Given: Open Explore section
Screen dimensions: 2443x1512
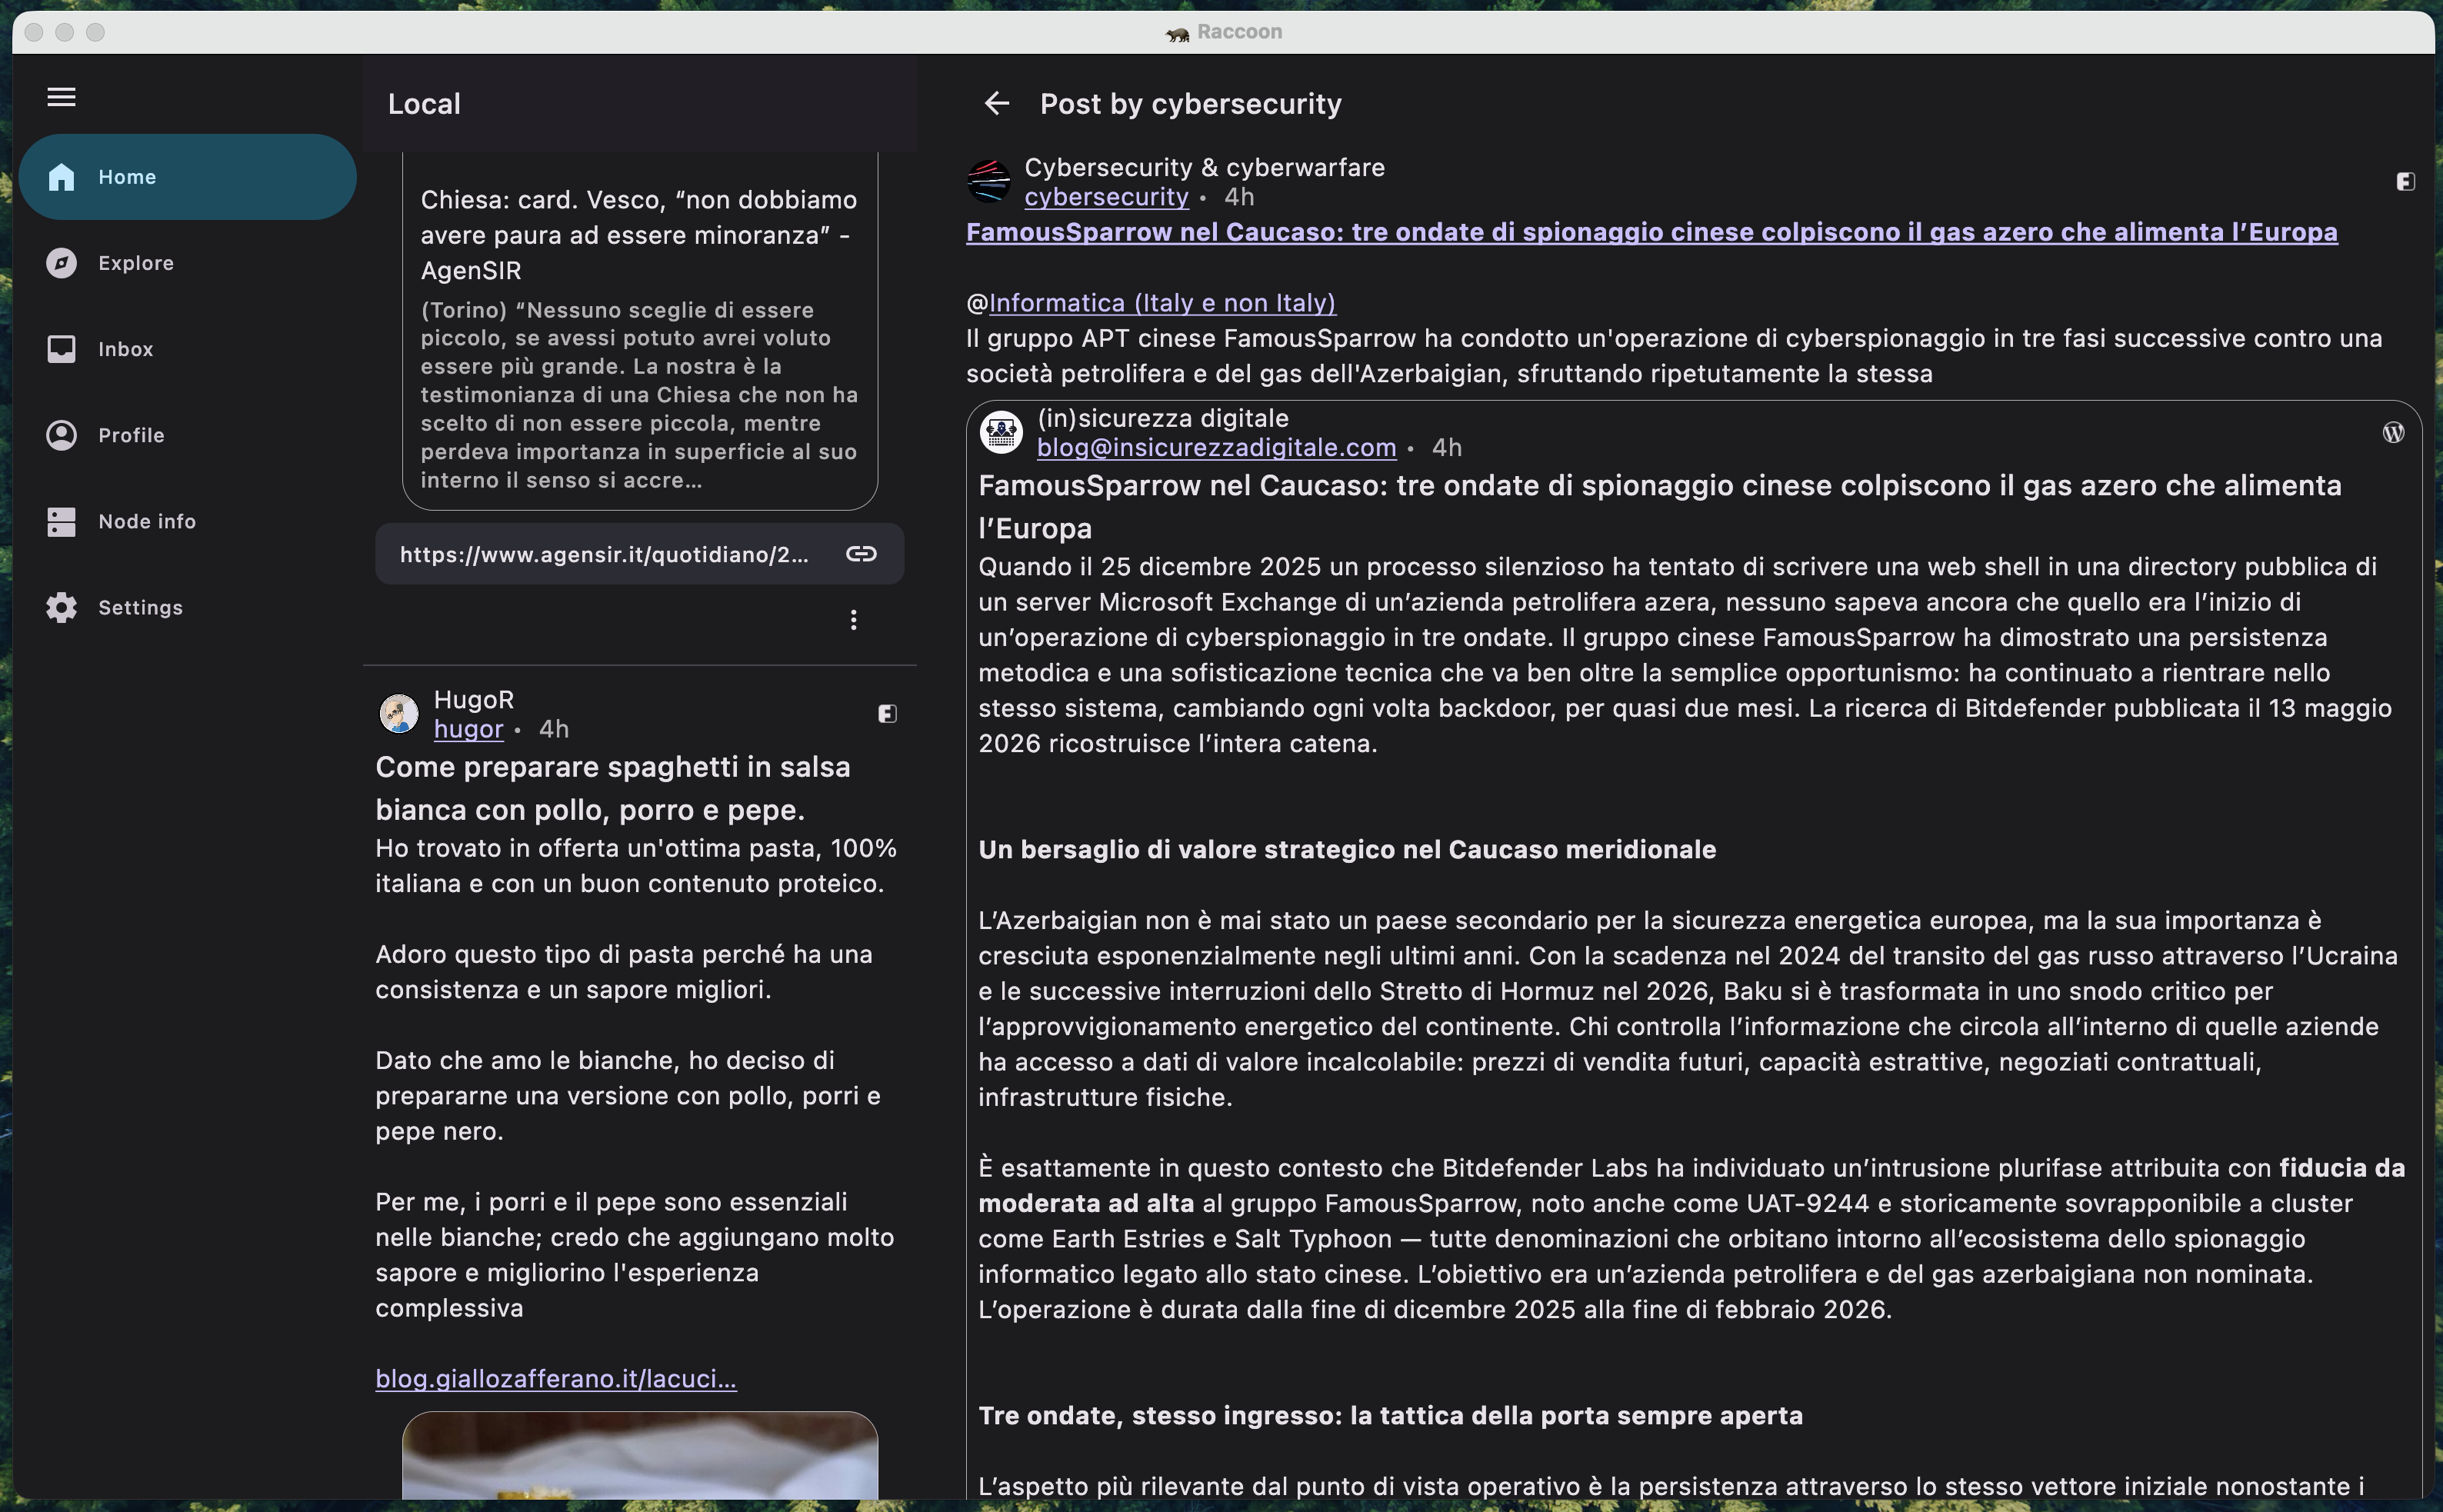Looking at the screenshot, I should [187, 263].
